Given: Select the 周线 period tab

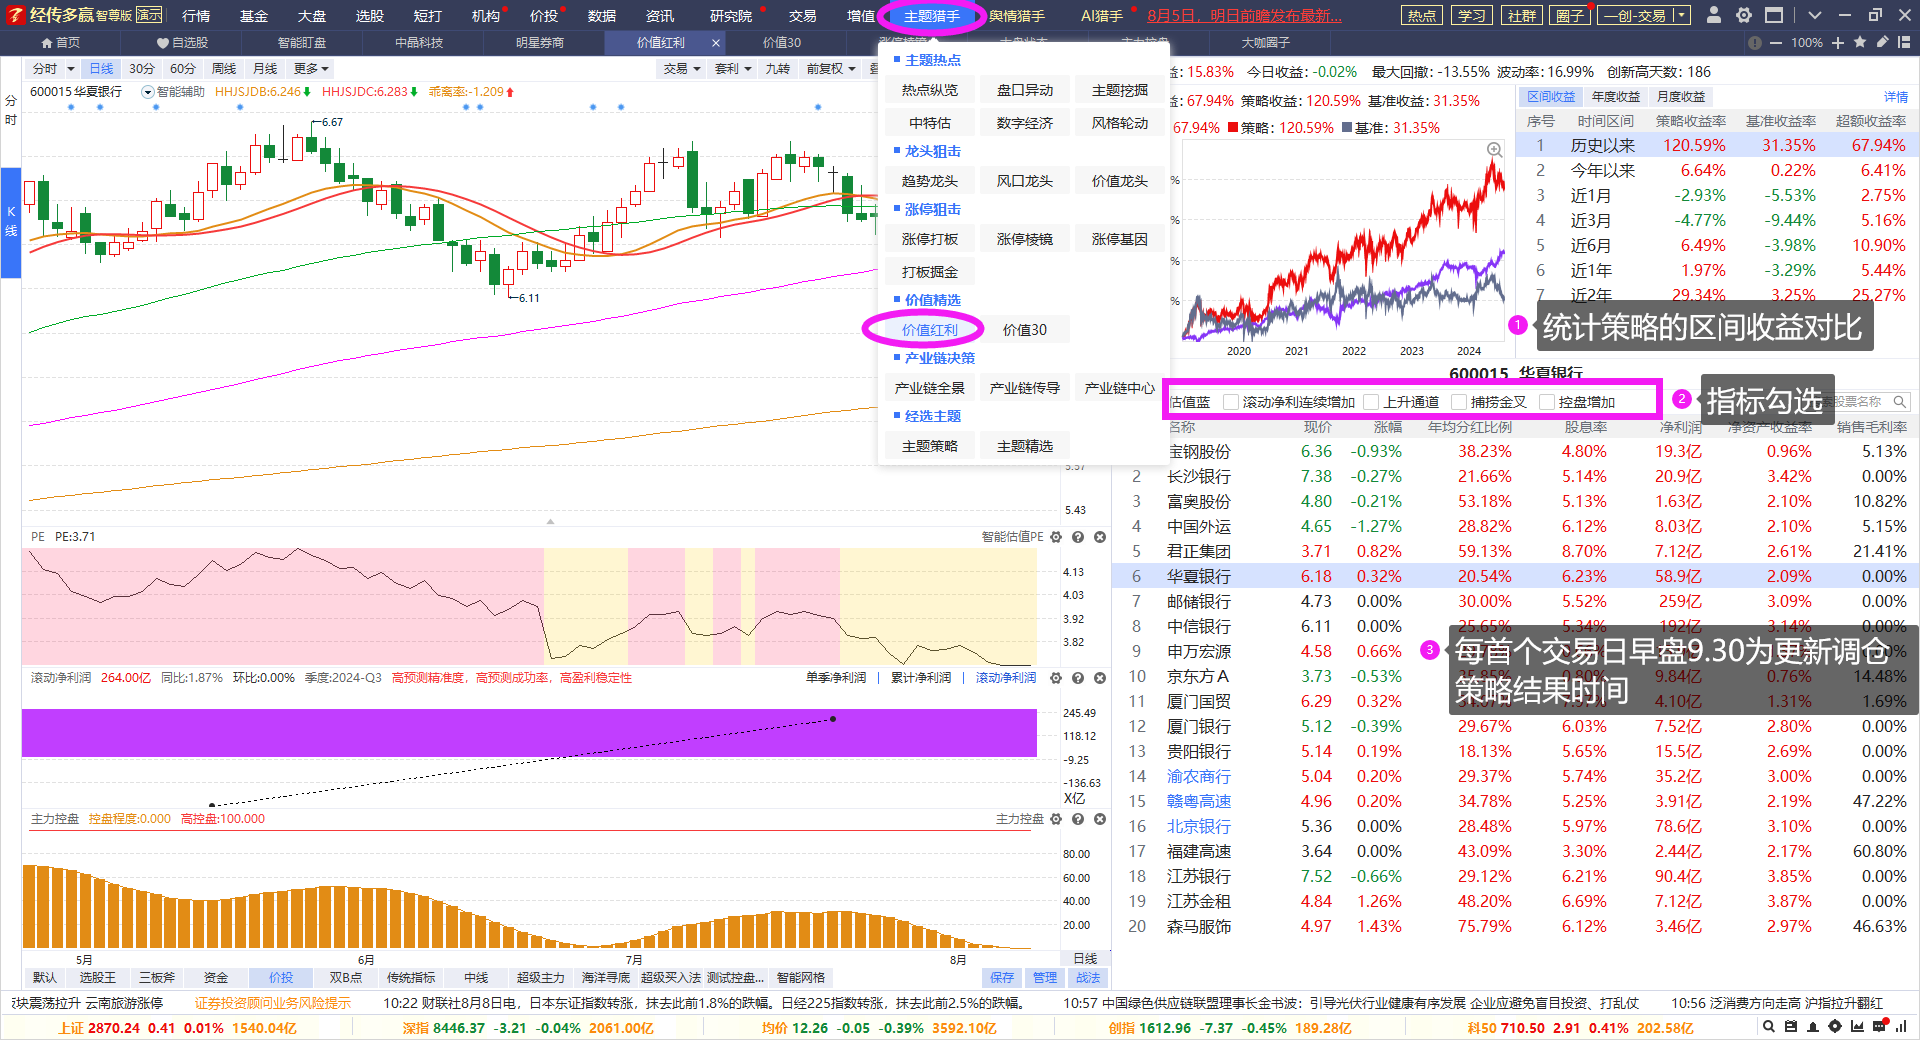Looking at the screenshot, I should (x=224, y=69).
